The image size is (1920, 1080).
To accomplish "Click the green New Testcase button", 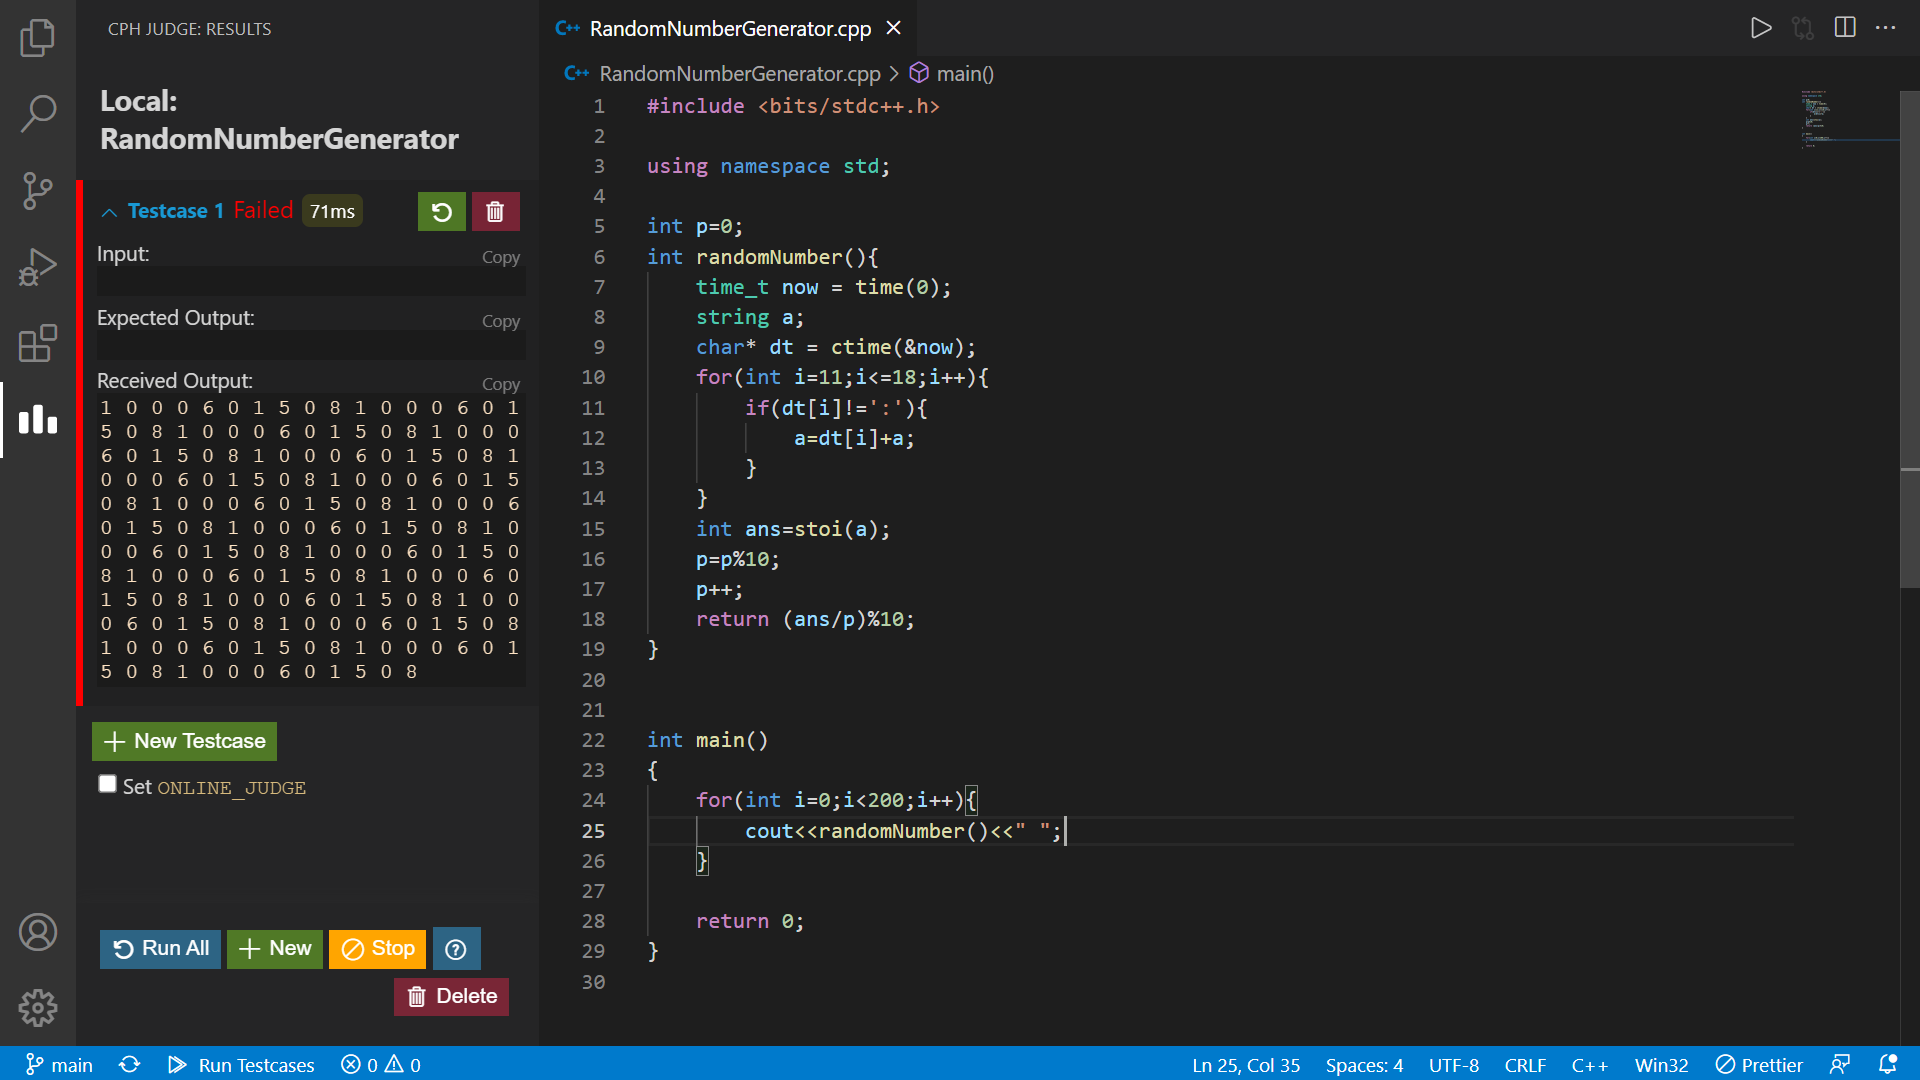I will [184, 741].
